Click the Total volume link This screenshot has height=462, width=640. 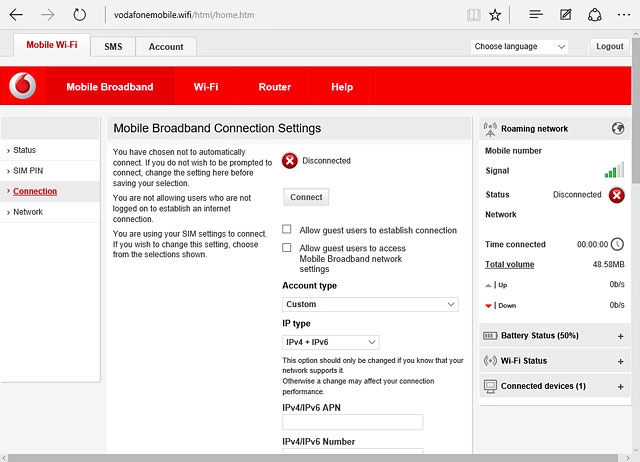[x=510, y=265]
